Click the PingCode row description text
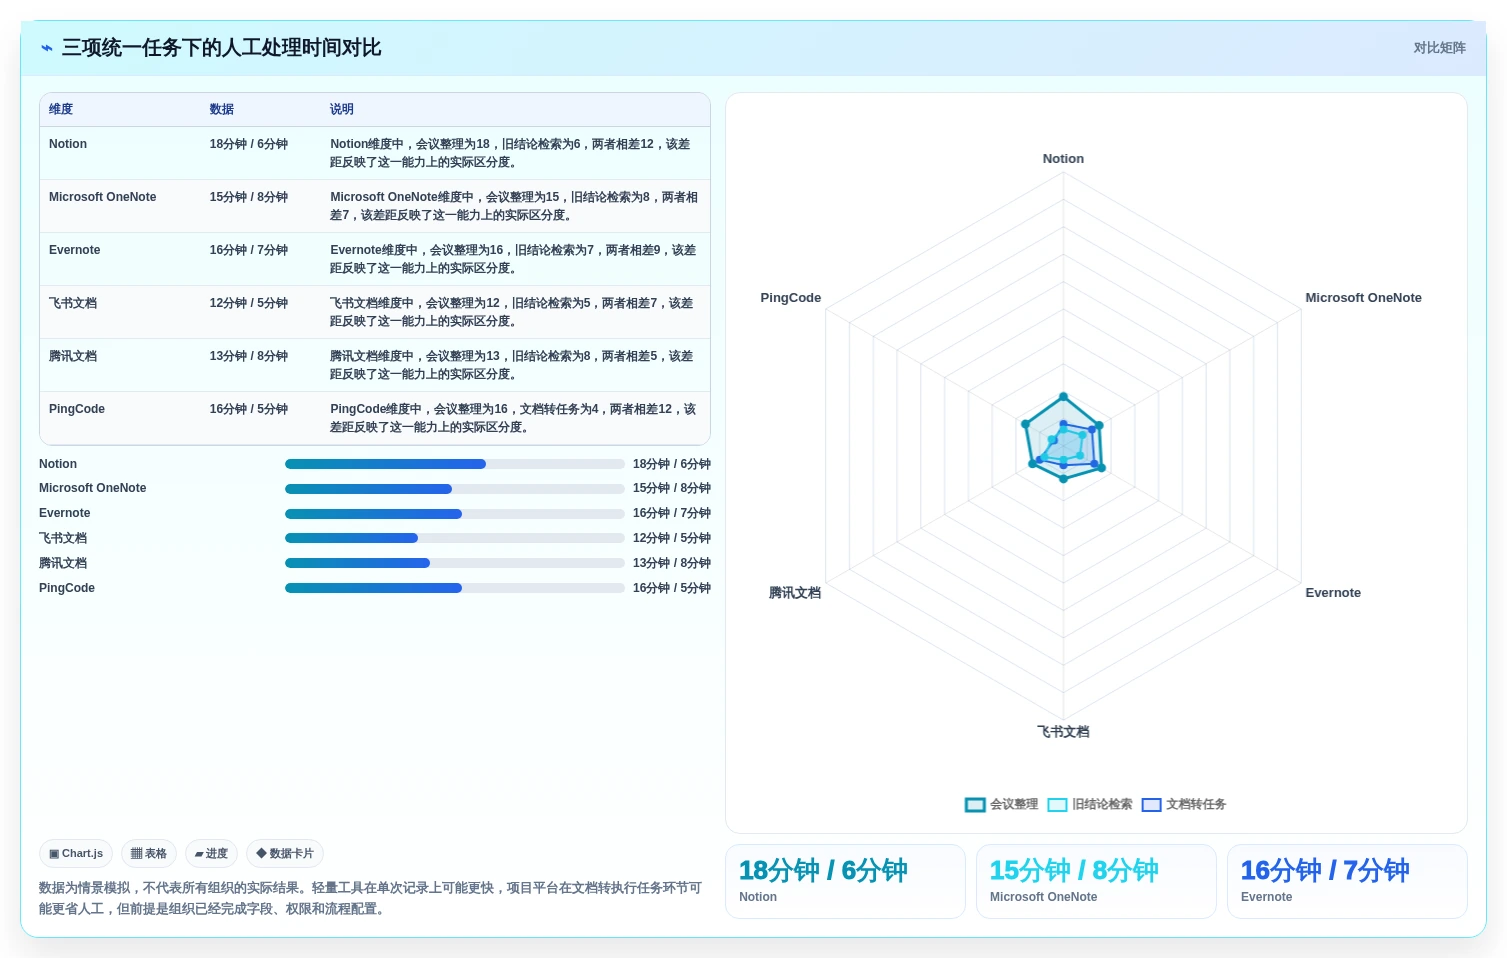1507x958 pixels. click(514, 418)
